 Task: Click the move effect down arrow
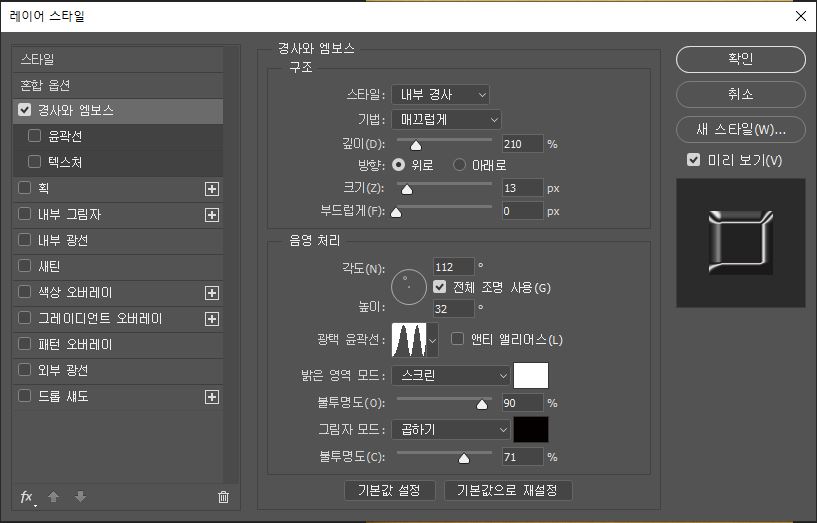tap(80, 497)
